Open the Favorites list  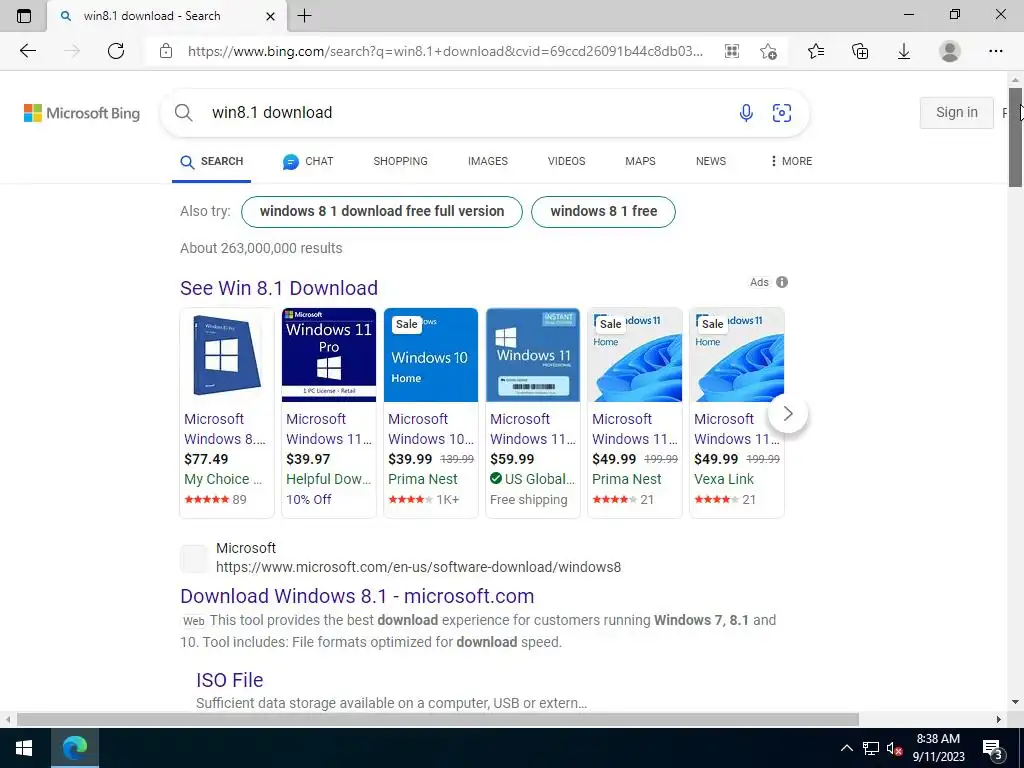(x=816, y=51)
